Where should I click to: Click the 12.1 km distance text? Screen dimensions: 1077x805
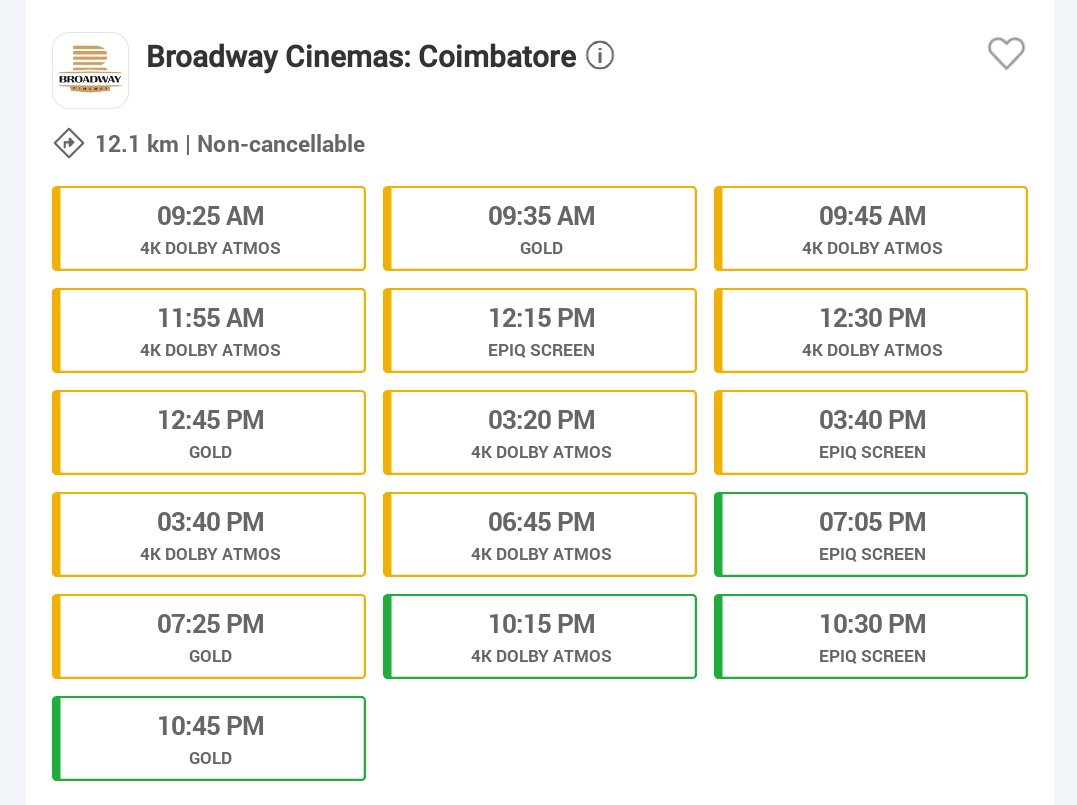[137, 144]
